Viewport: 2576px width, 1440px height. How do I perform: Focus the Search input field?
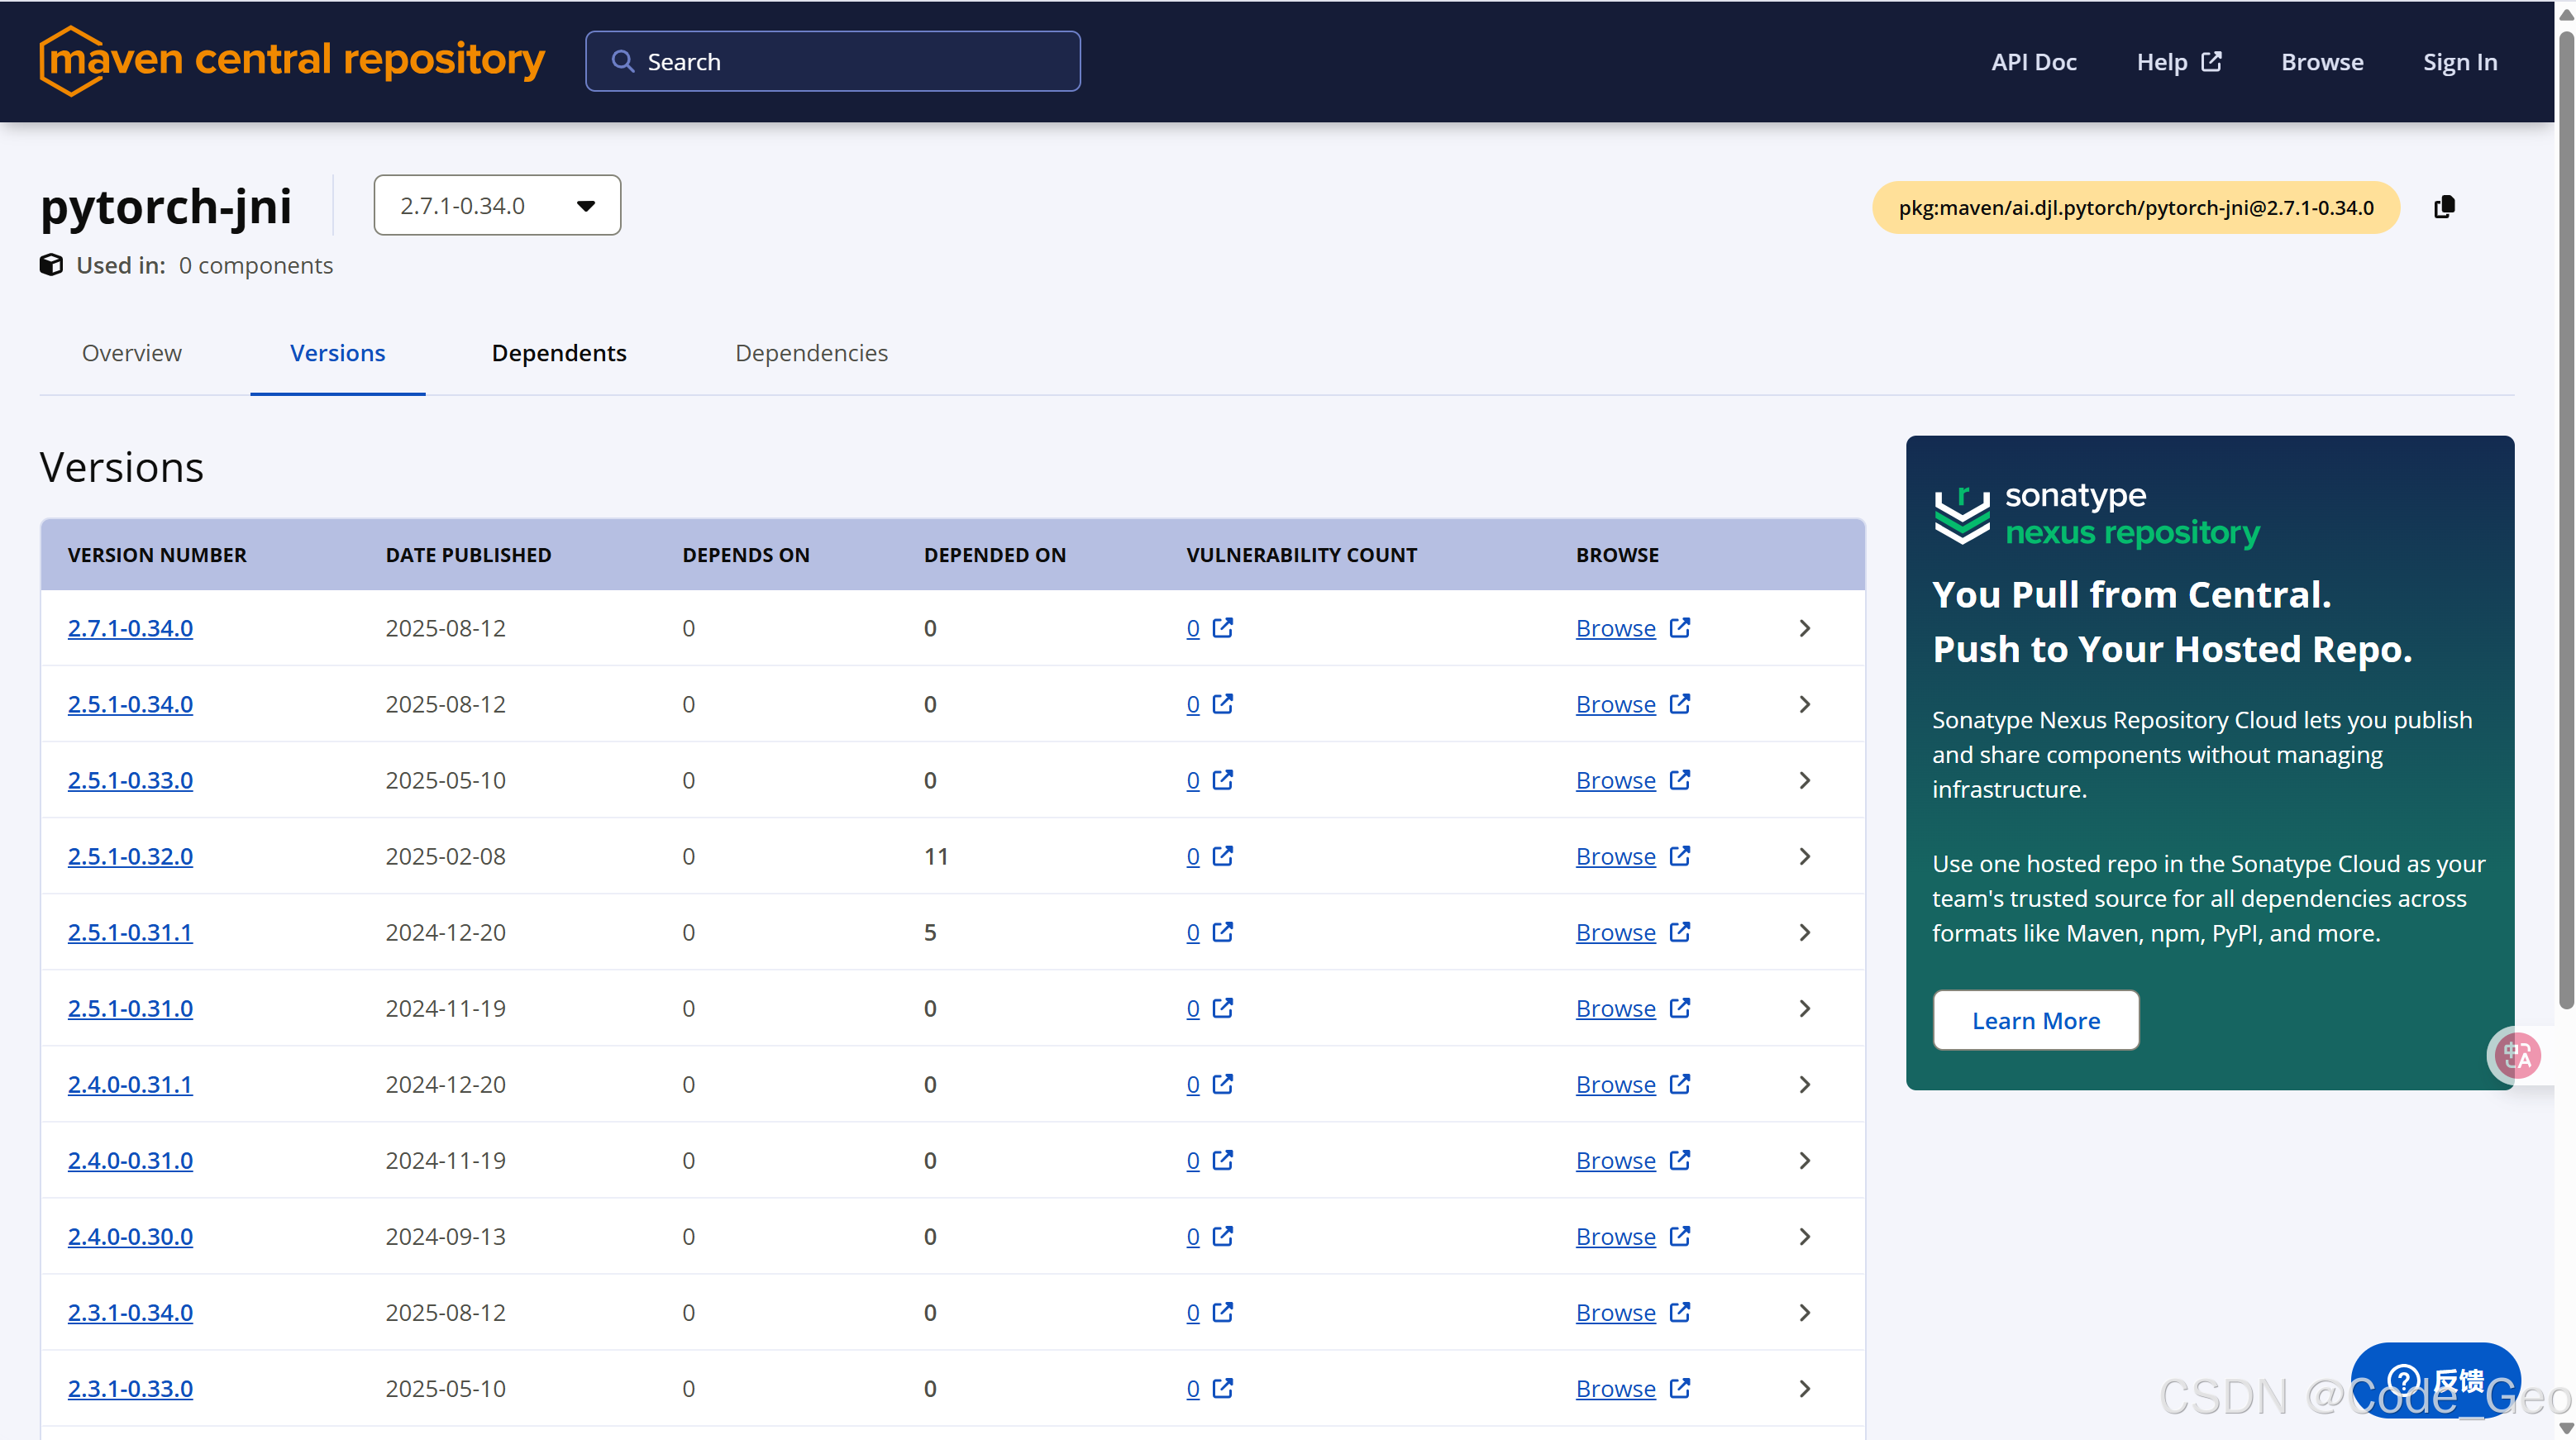[x=833, y=61]
